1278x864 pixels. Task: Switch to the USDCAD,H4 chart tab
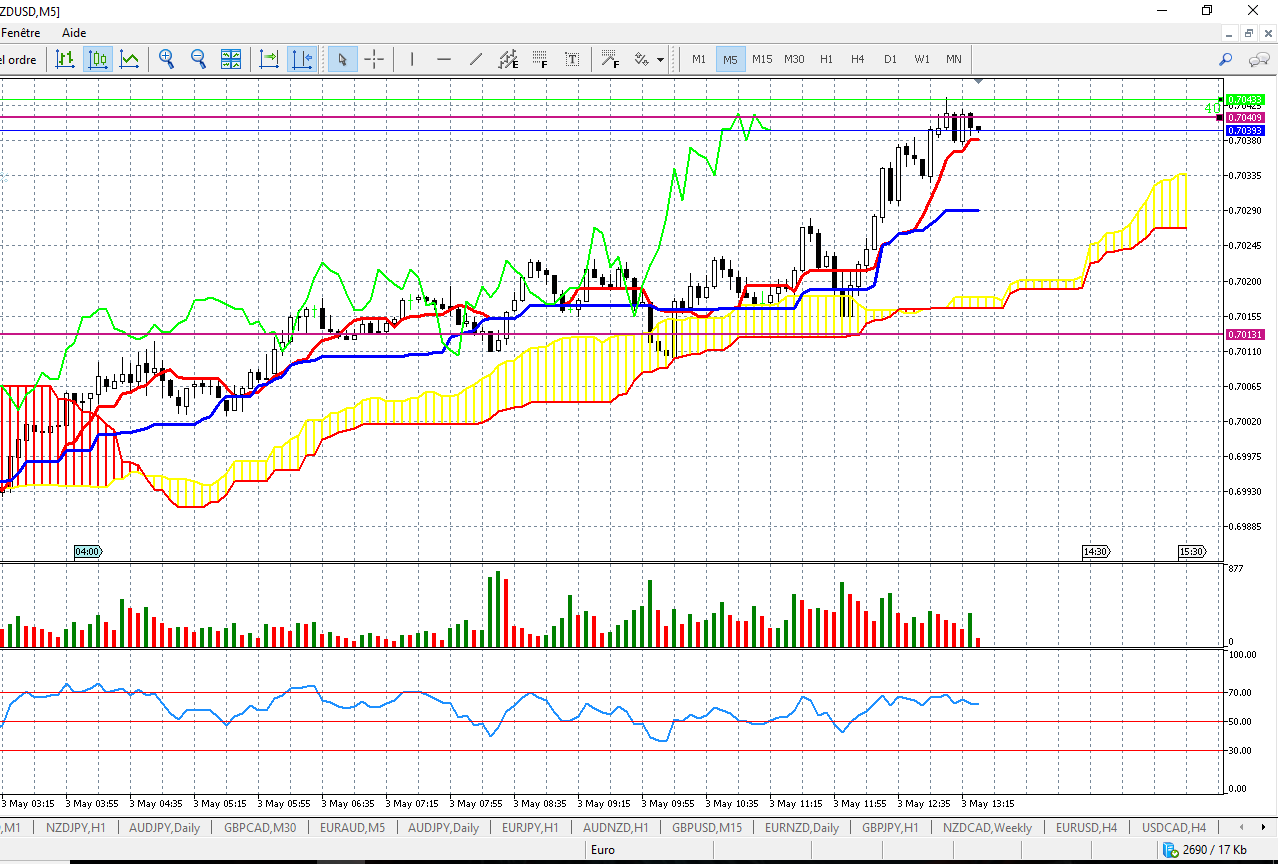point(1174,828)
